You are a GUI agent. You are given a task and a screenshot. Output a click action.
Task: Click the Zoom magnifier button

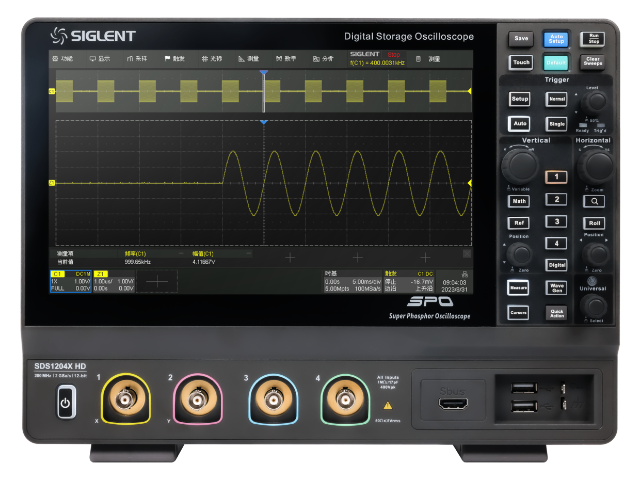pos(594,201)
